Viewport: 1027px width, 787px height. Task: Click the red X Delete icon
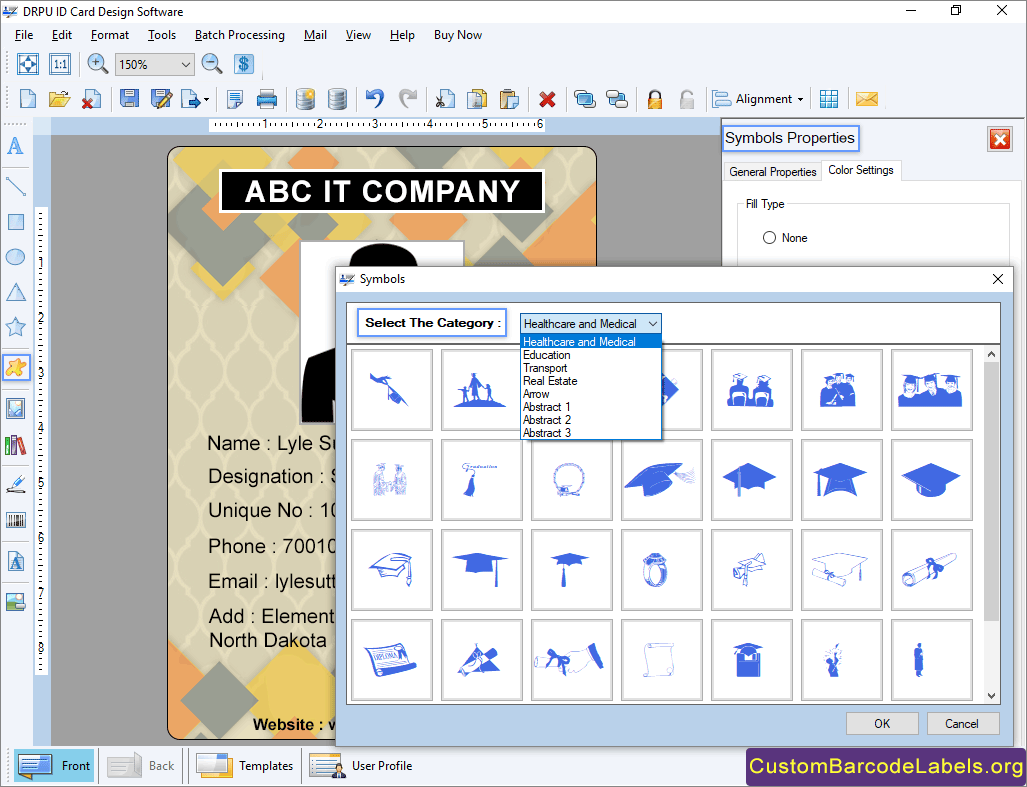548,100
